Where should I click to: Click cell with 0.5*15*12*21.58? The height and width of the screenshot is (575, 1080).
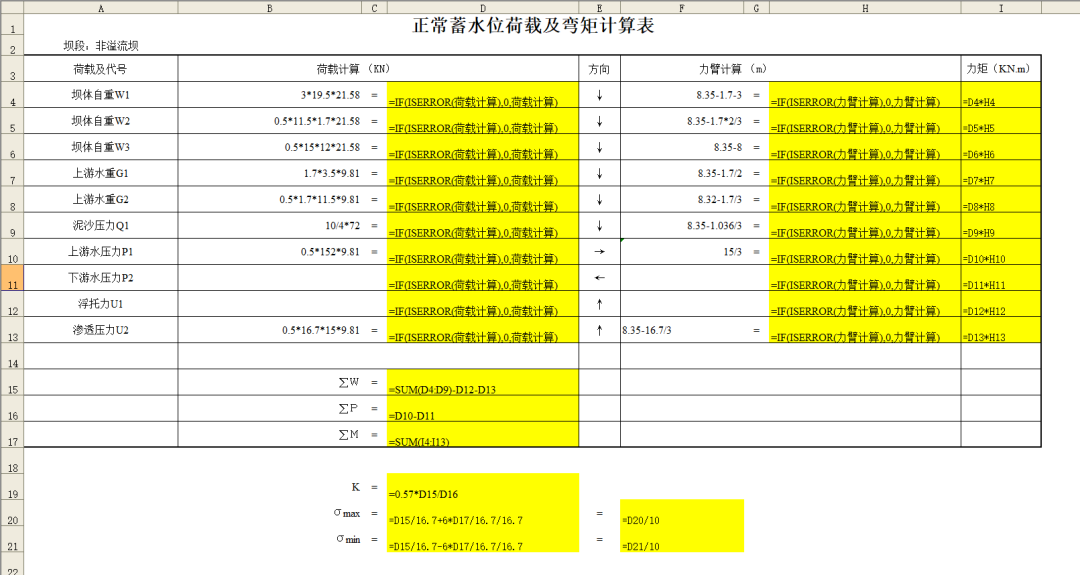pyautogui.click(x=269, y=147)
